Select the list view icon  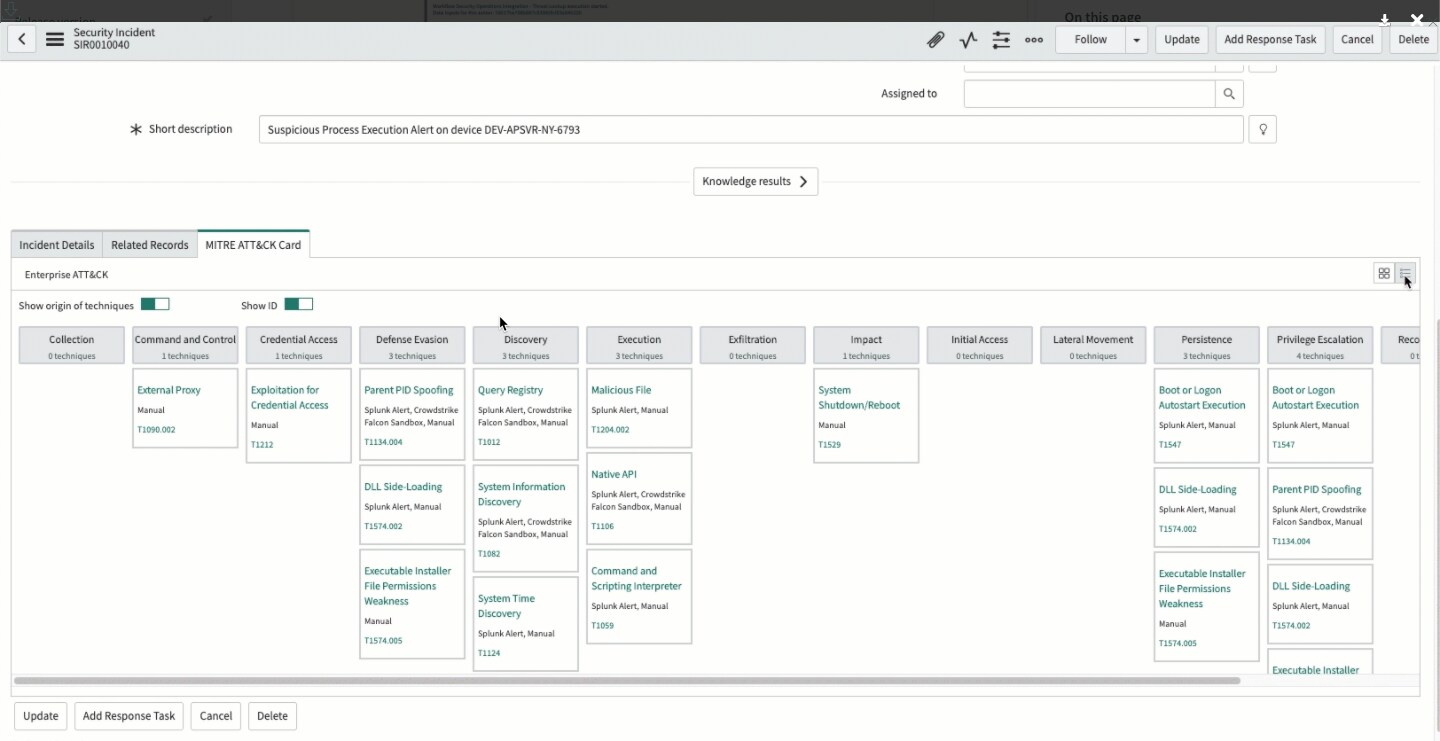1405,272
